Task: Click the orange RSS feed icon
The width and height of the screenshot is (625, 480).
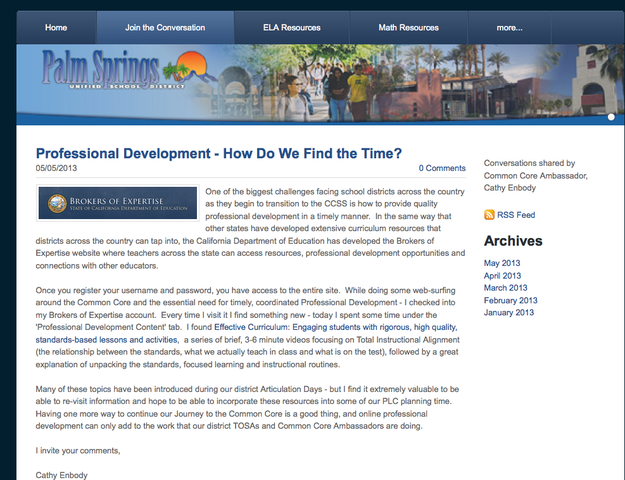Action: [x=489, y=215]
